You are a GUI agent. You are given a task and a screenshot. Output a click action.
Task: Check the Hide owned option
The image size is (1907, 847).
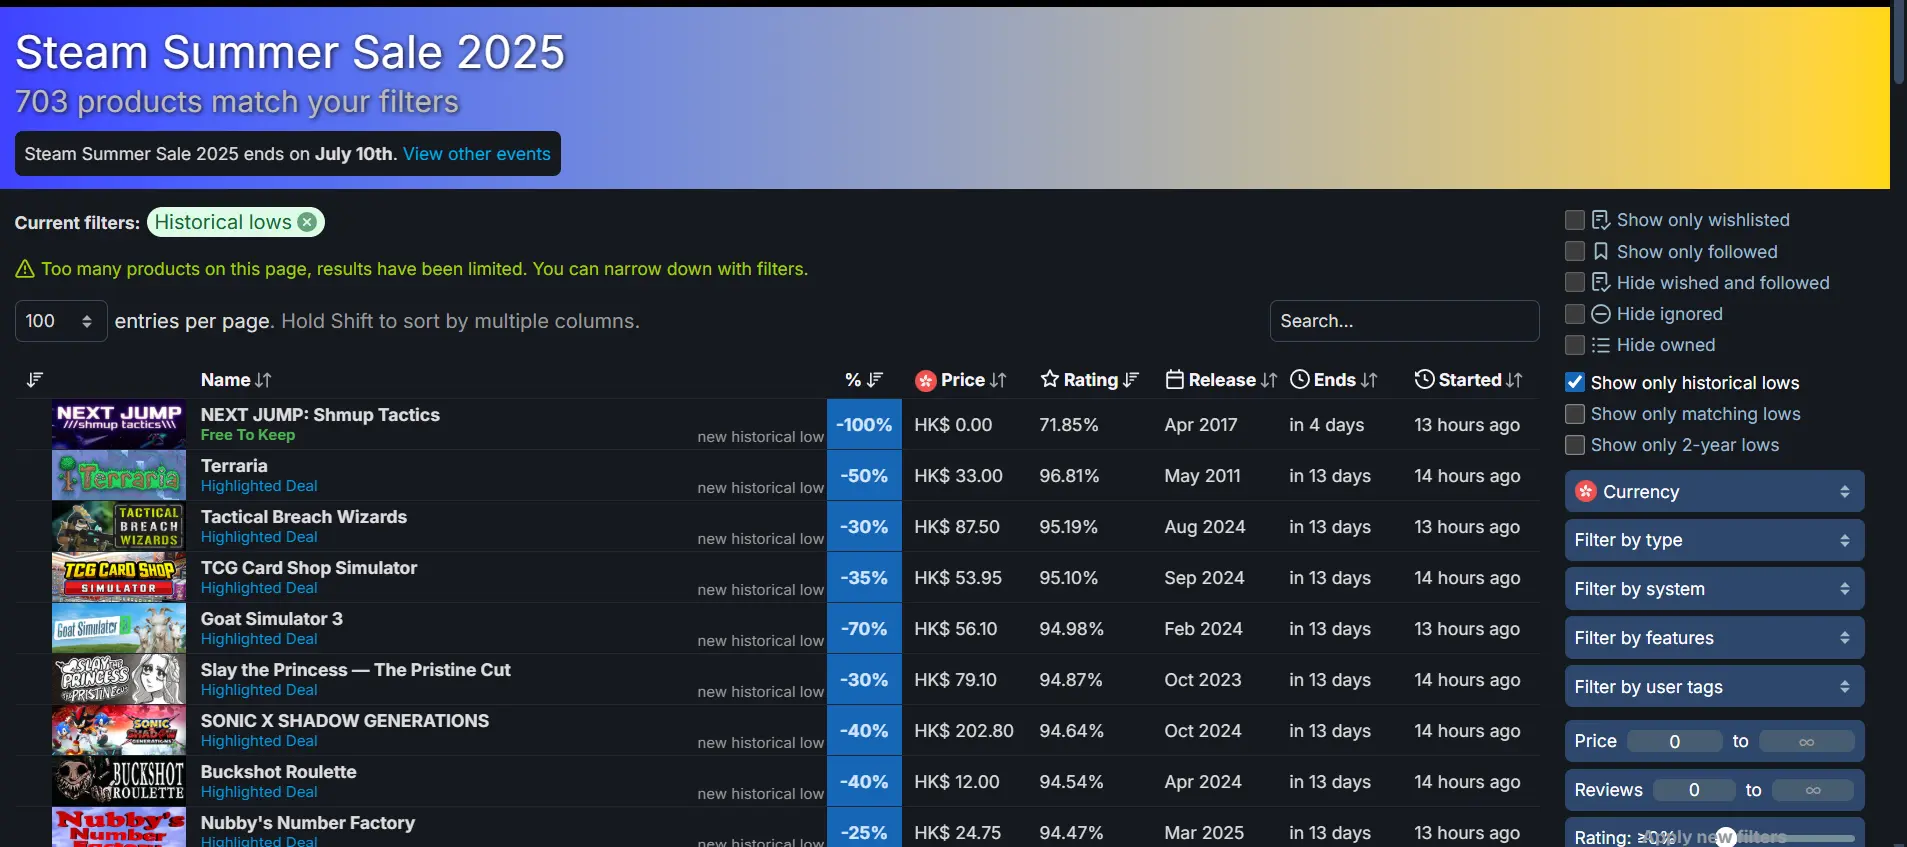(1575, 345)
